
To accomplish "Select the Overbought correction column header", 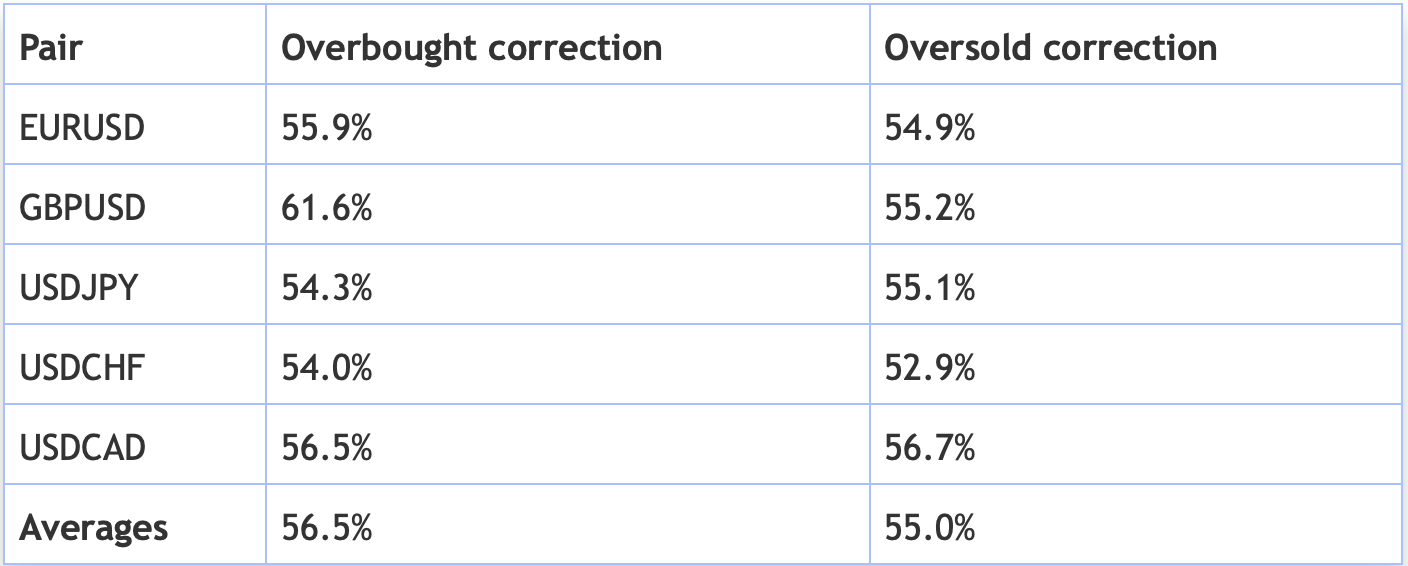I will click(x=472, y=48).
